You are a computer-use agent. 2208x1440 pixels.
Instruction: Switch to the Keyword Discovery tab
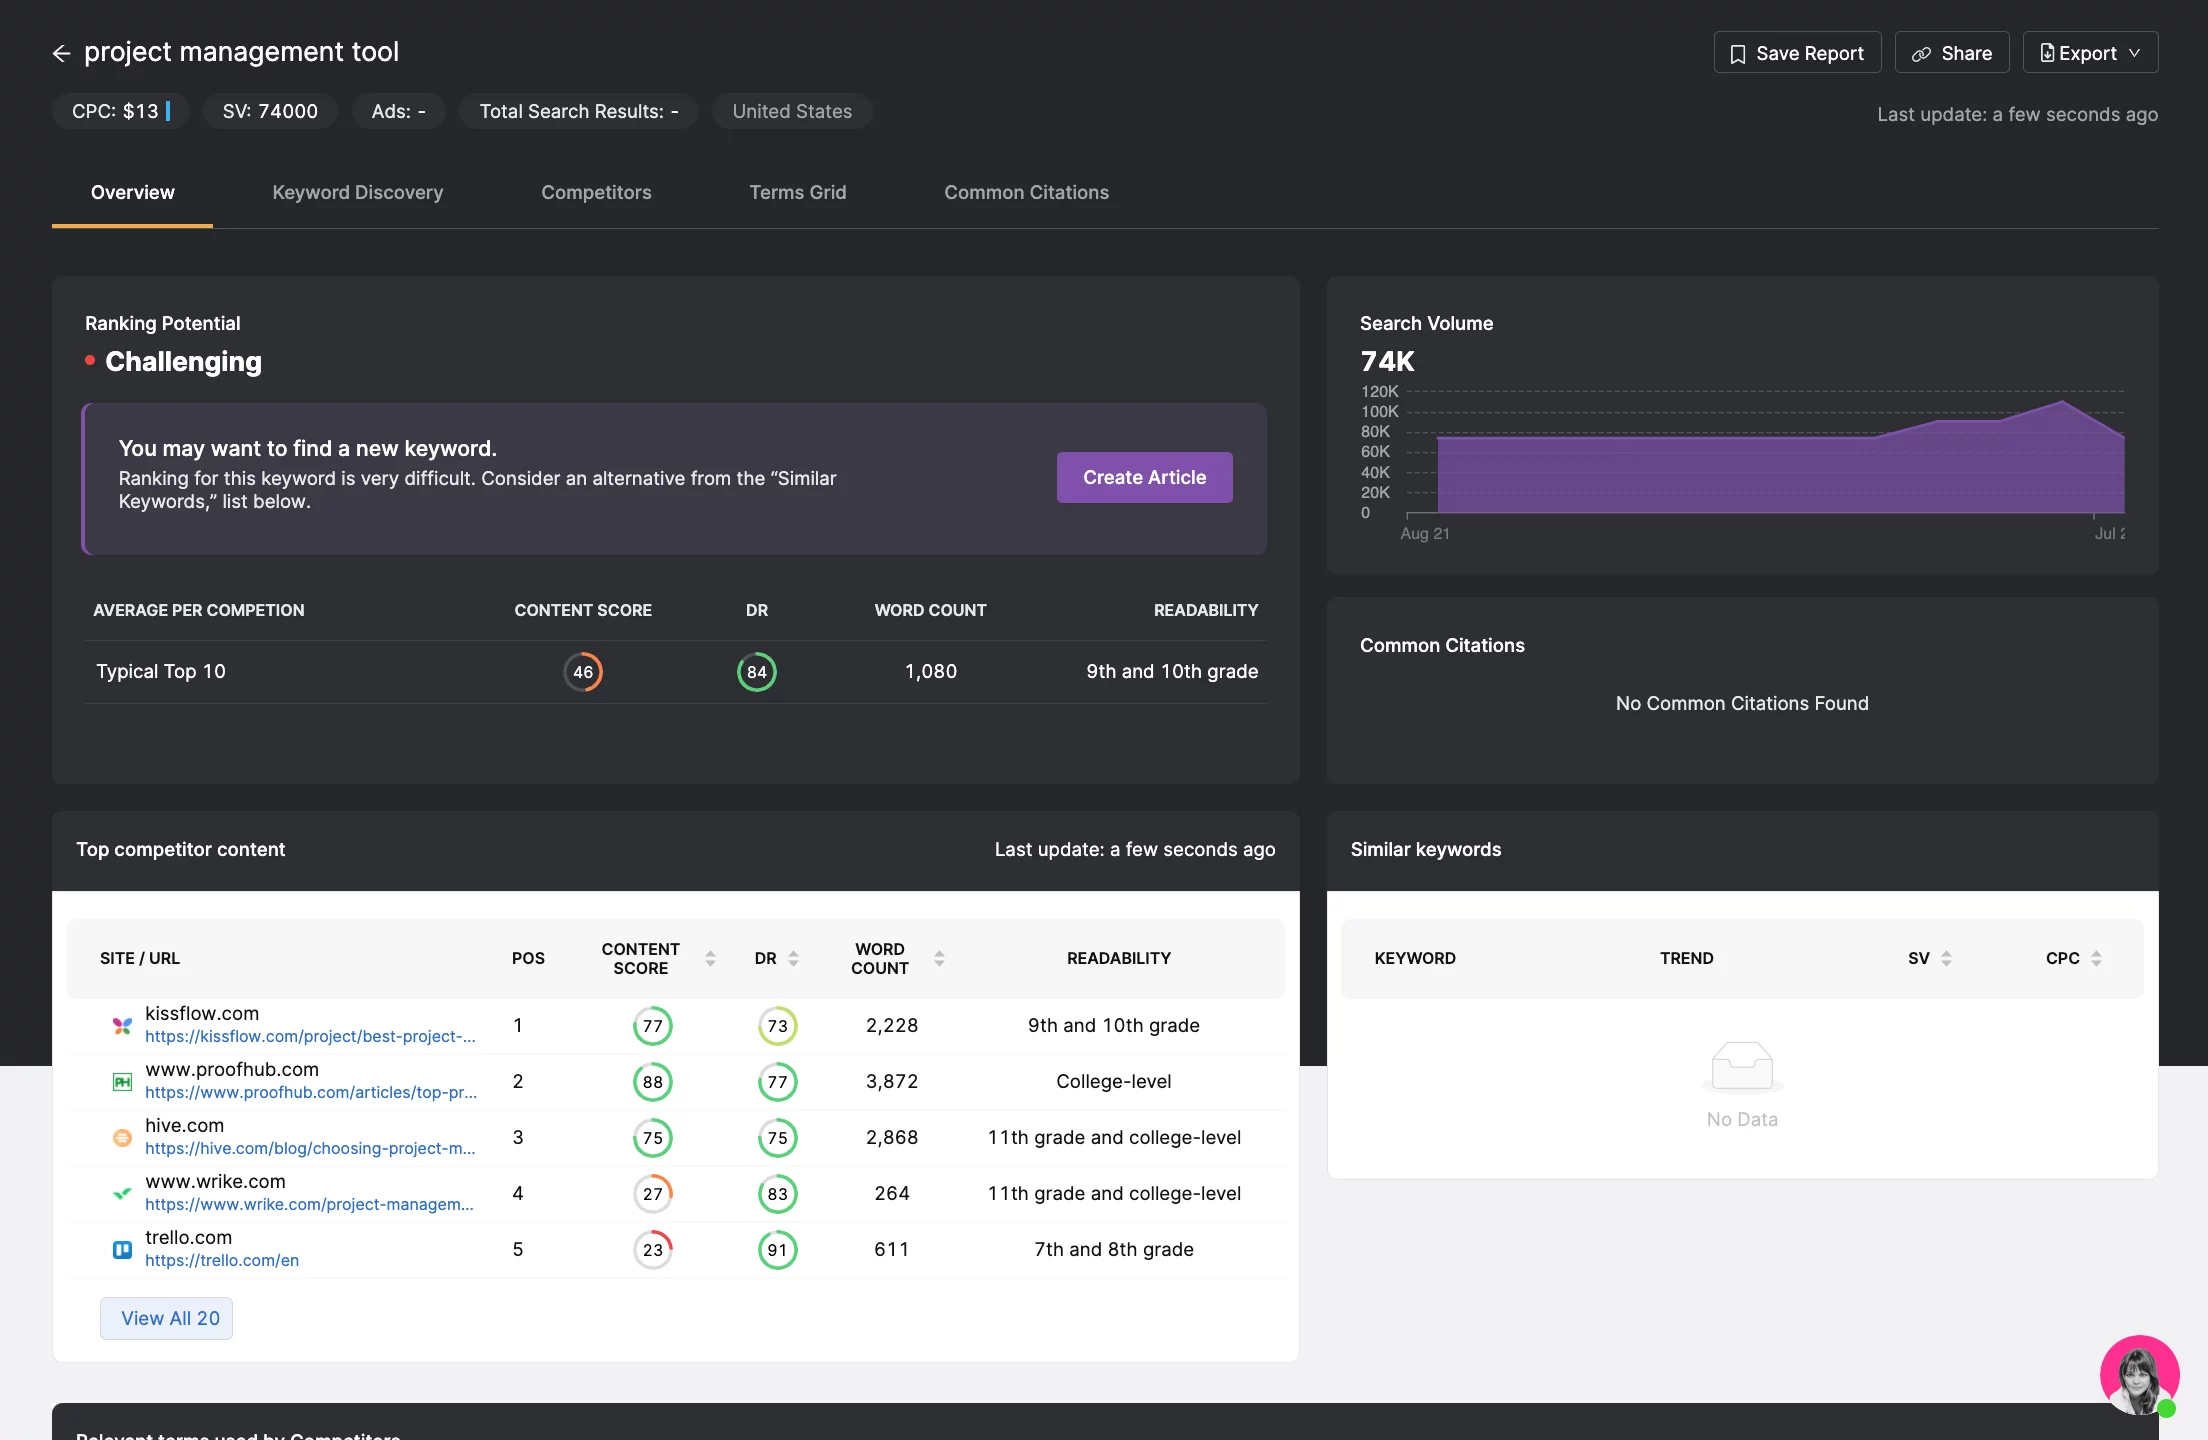point(357,191)
